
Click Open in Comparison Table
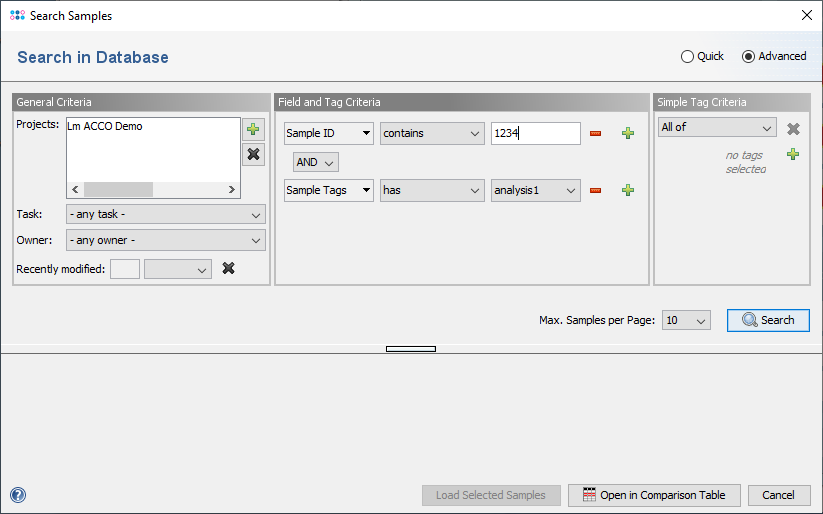coord(654,495)
